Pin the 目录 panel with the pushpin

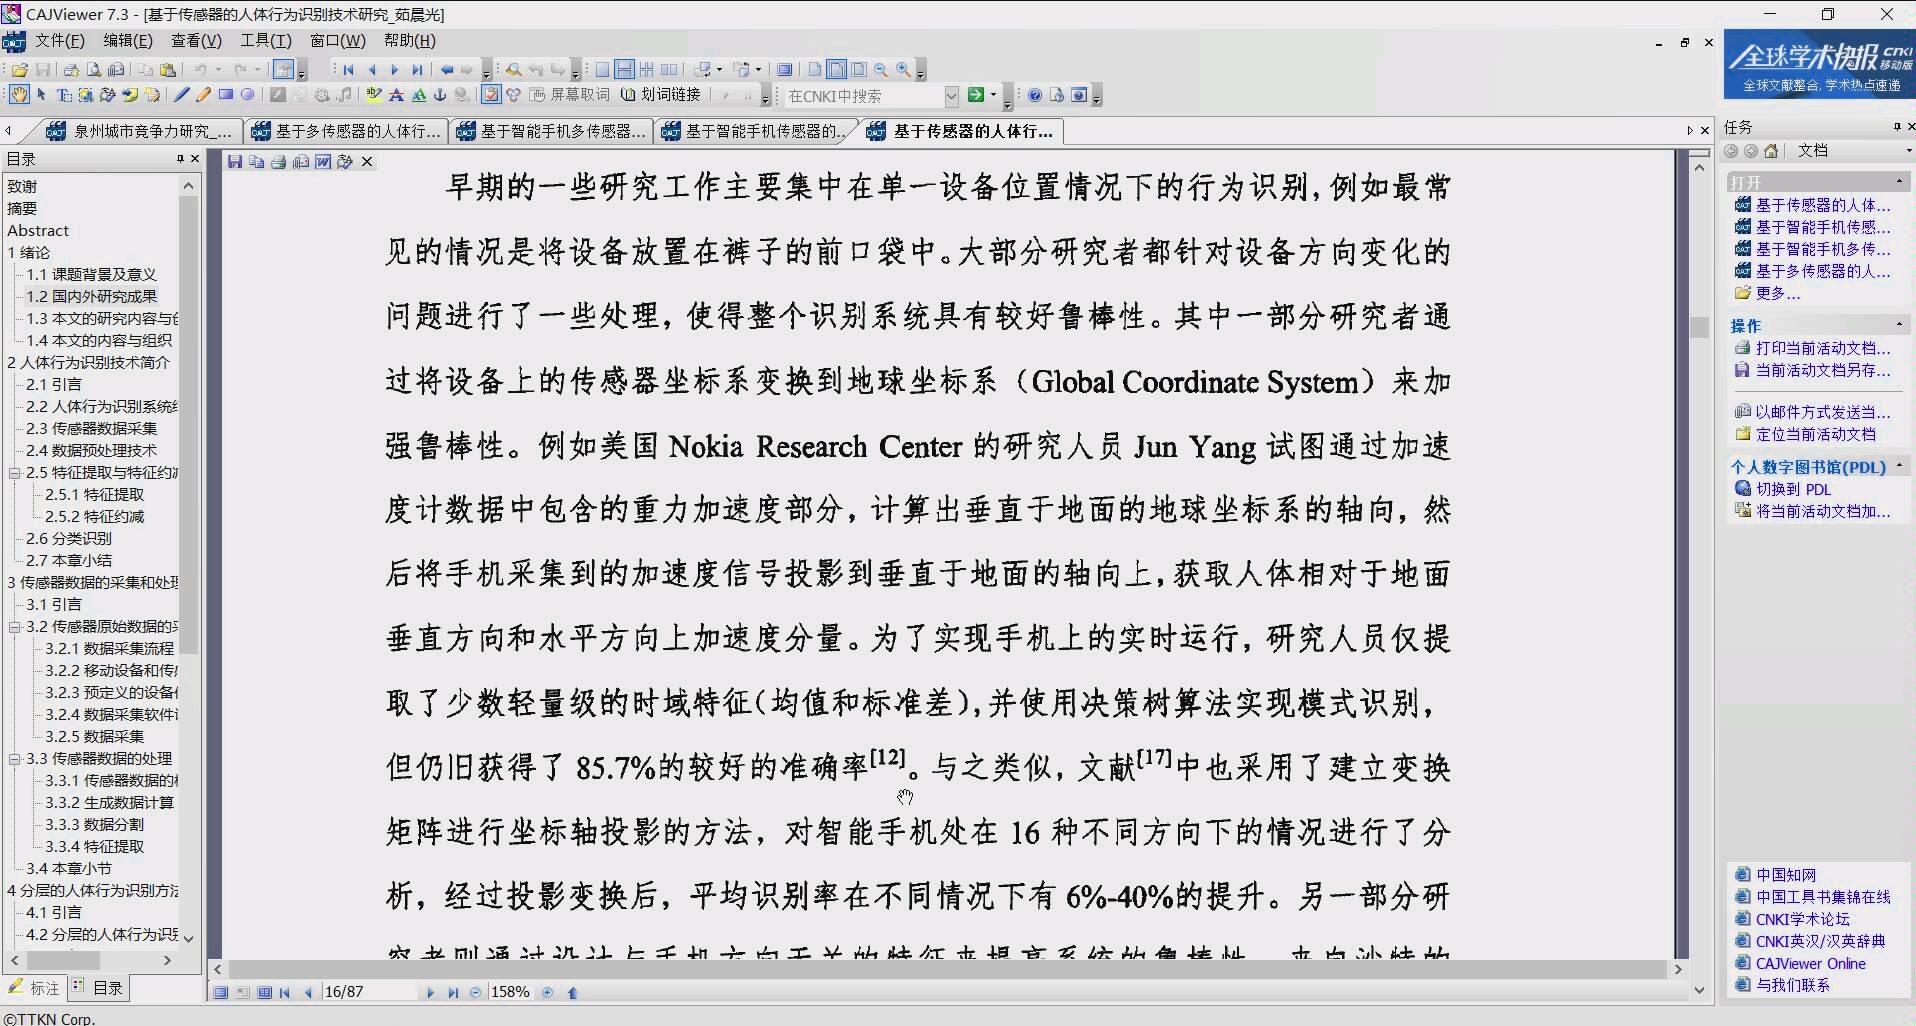tap(180, 158)
